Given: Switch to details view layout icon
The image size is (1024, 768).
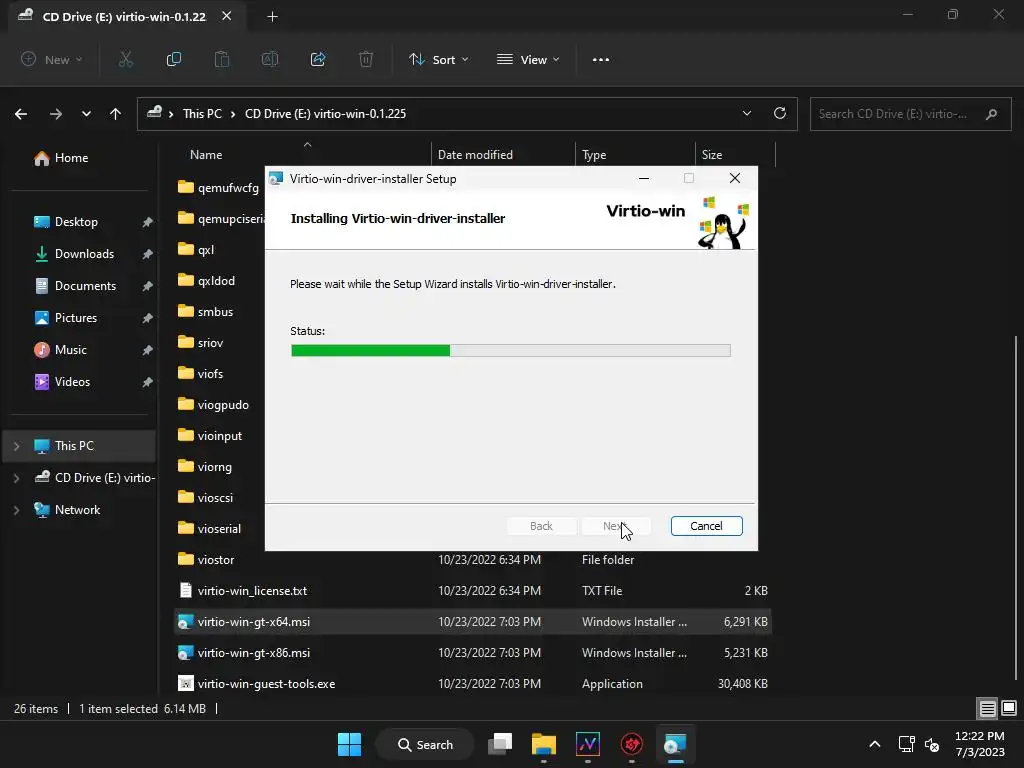Looking at the screenshot, I should click(987, 709).
